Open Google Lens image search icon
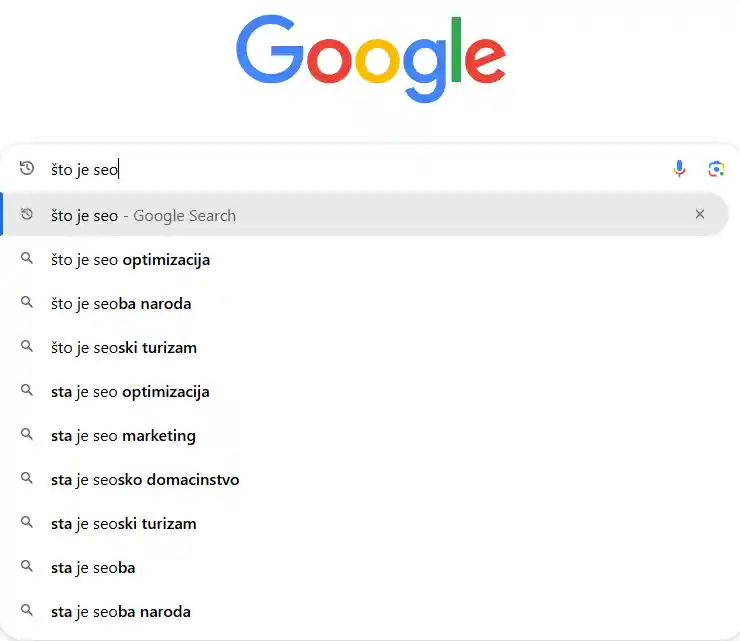 pos(716,169)
